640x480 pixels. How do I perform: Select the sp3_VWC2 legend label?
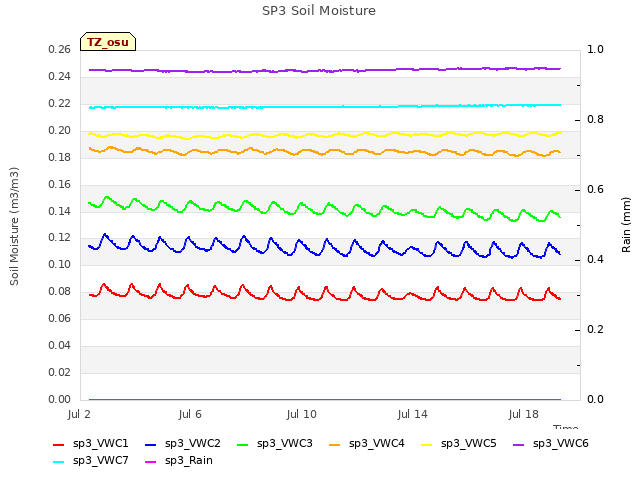point(193,444)
